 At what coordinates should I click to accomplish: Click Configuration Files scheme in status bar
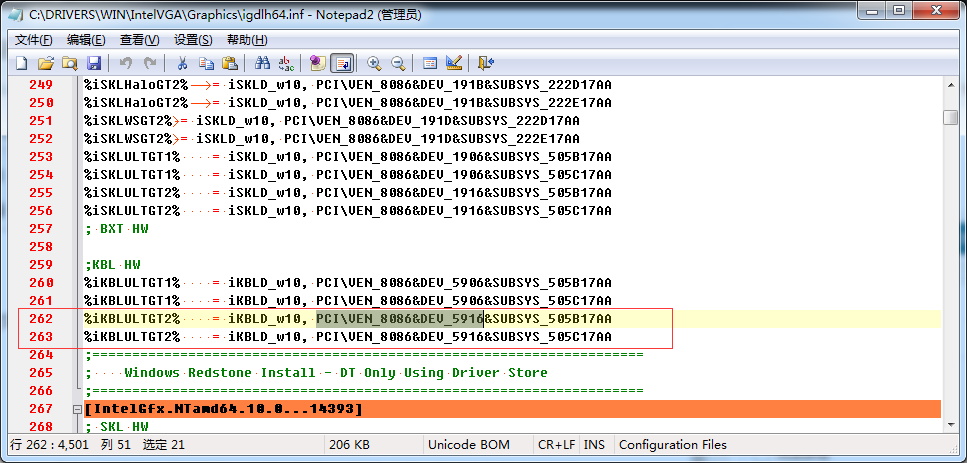click(x=673, y=445)
